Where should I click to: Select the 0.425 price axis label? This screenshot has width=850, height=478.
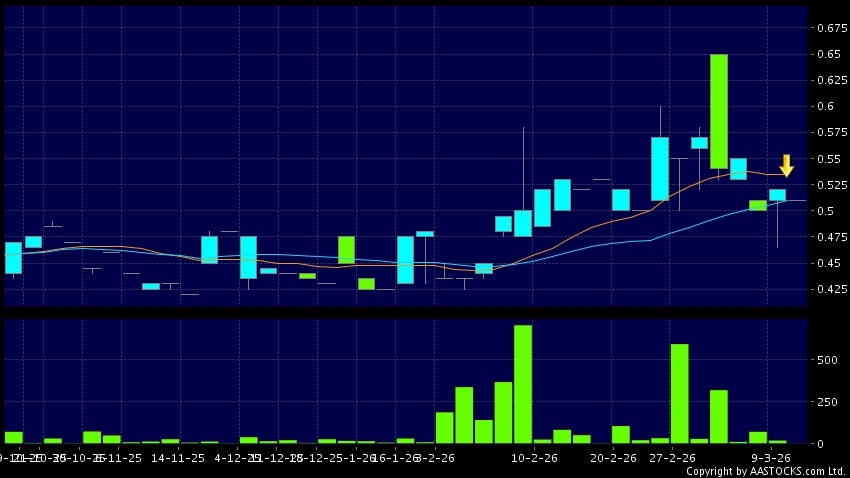(831, 289)
